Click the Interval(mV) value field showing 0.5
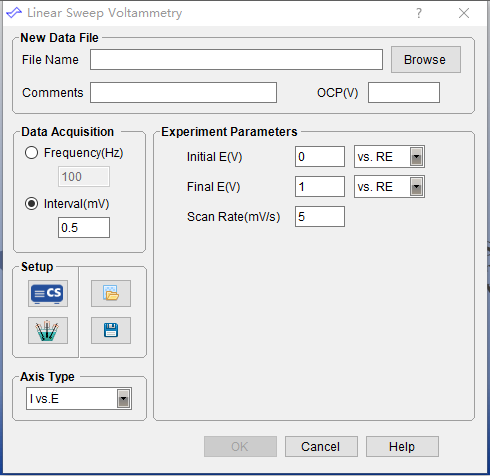Image resolution: width=490 pixels, height=476 pixels. [x=84, y=228]
